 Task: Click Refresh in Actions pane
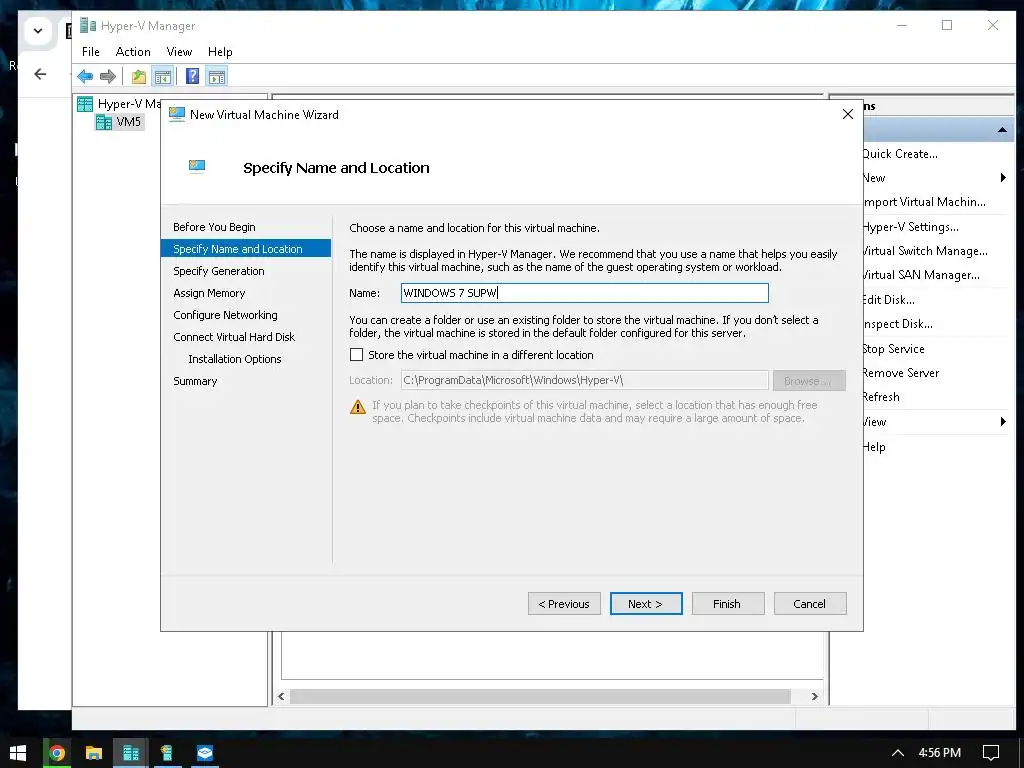881,397
